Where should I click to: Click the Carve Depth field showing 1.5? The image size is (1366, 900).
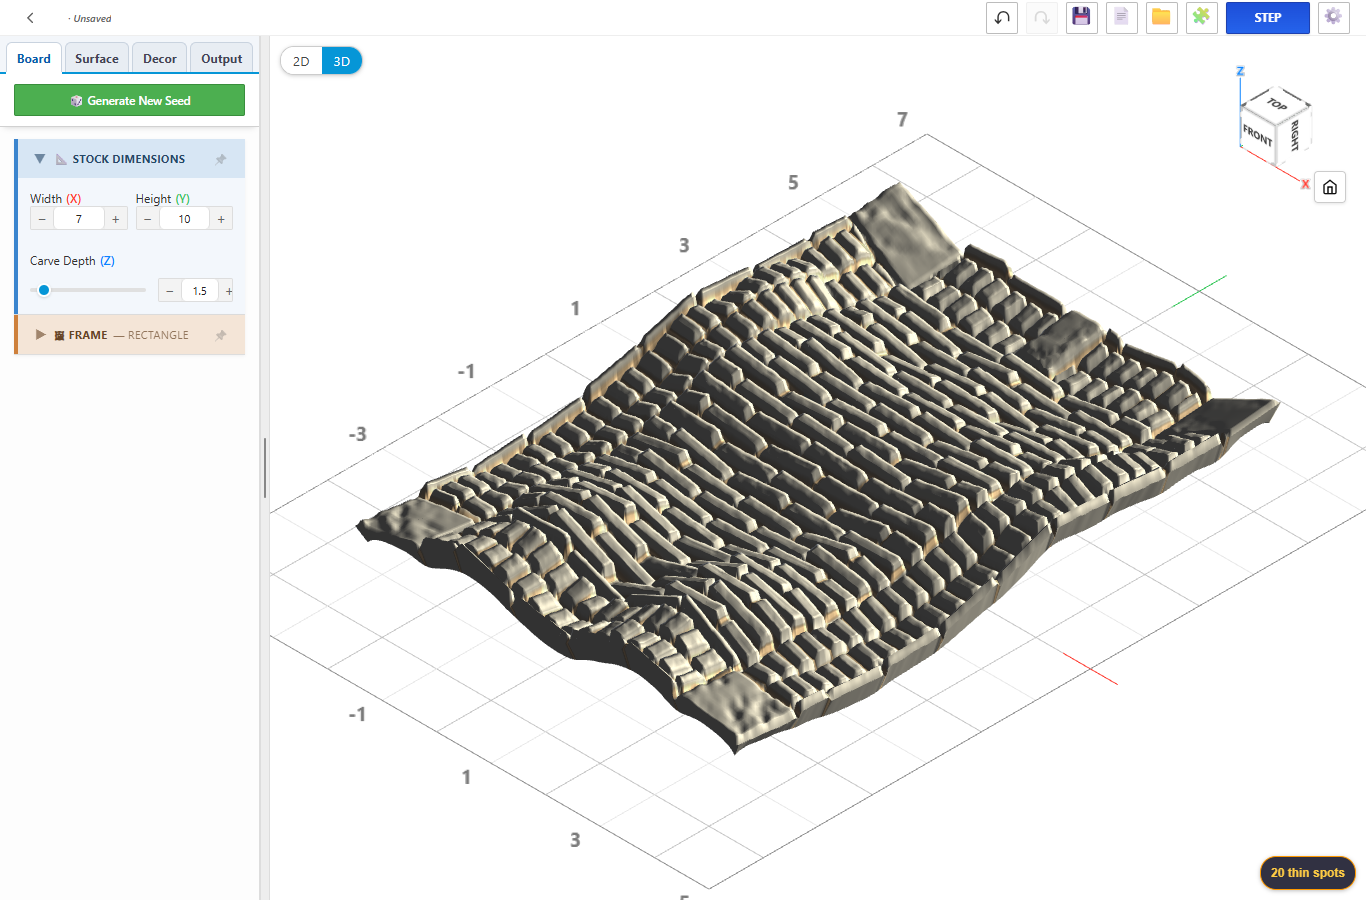(200, 291)
